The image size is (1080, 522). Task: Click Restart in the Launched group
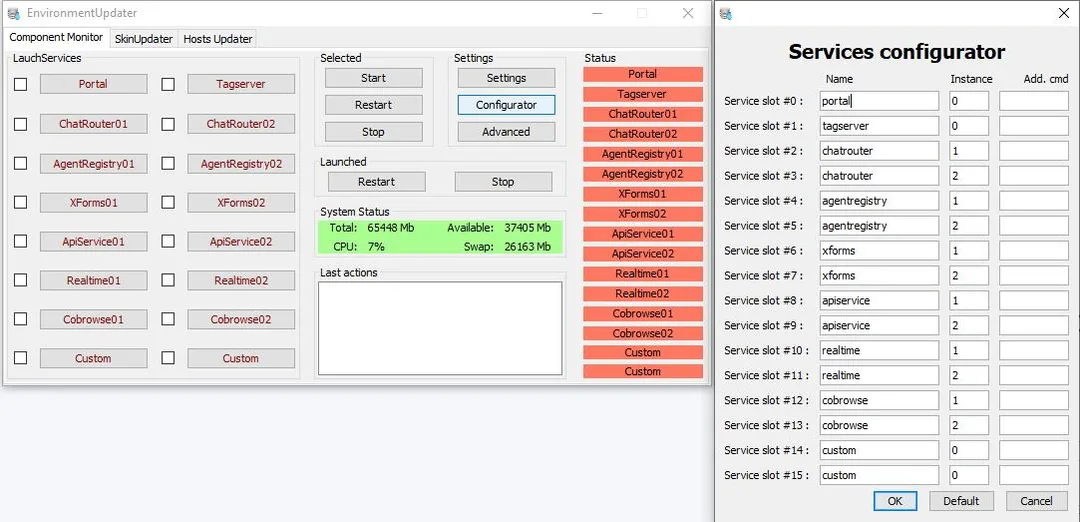(377, 182)
